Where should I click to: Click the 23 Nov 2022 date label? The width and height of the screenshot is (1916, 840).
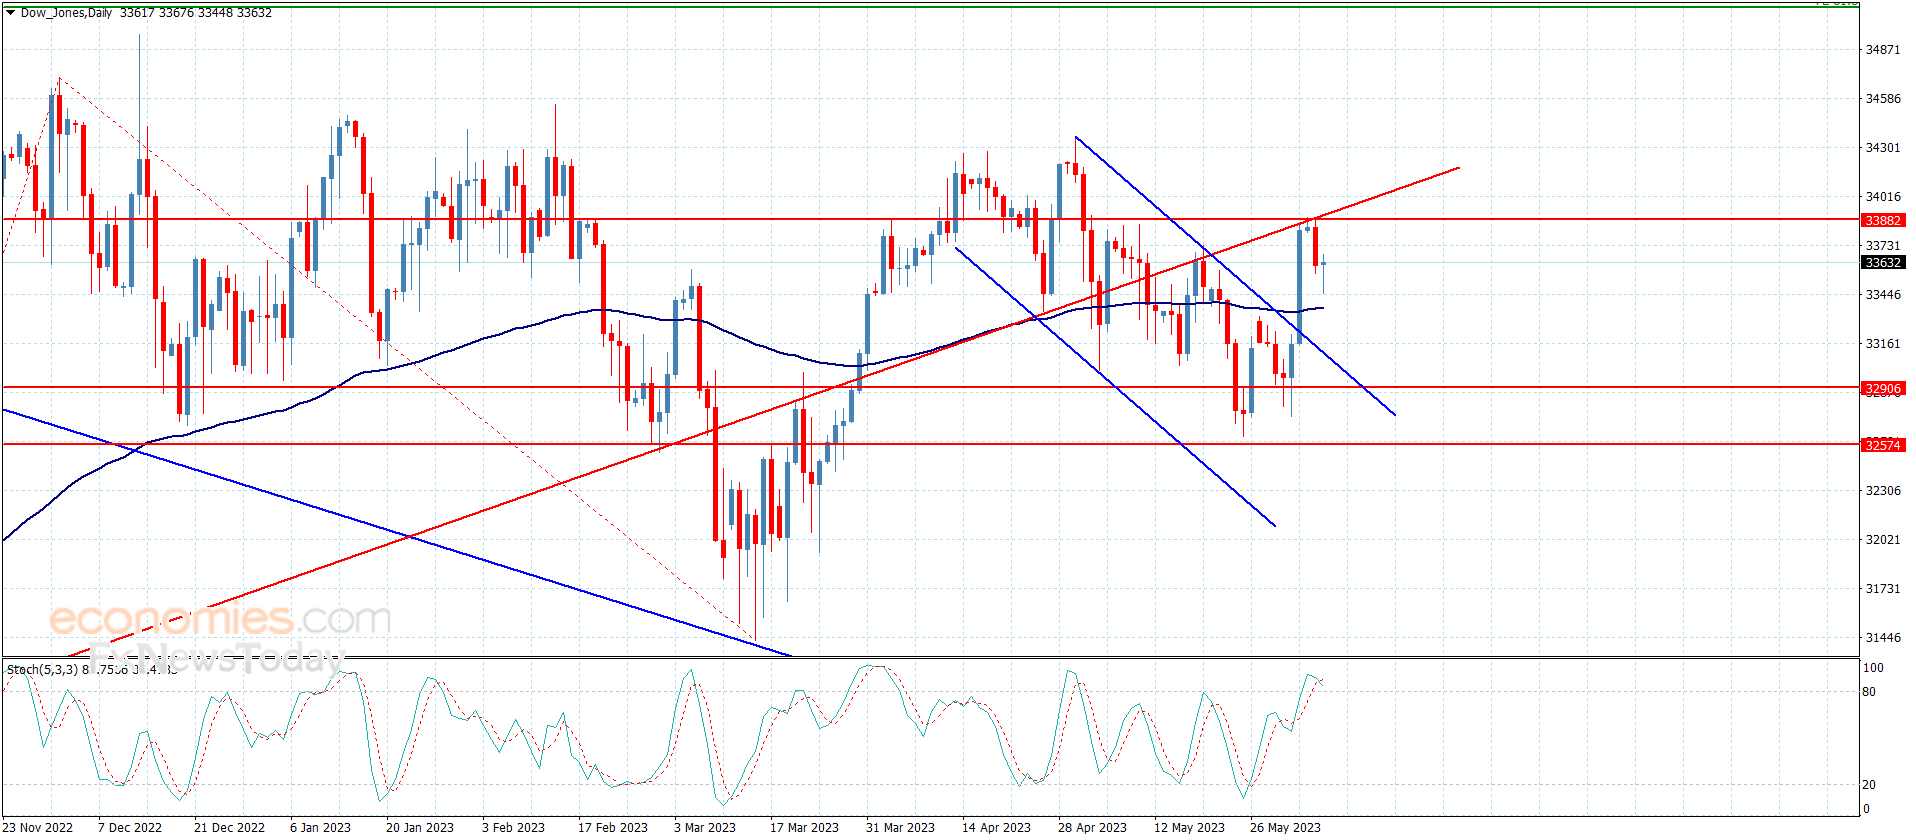click(38, 827)
